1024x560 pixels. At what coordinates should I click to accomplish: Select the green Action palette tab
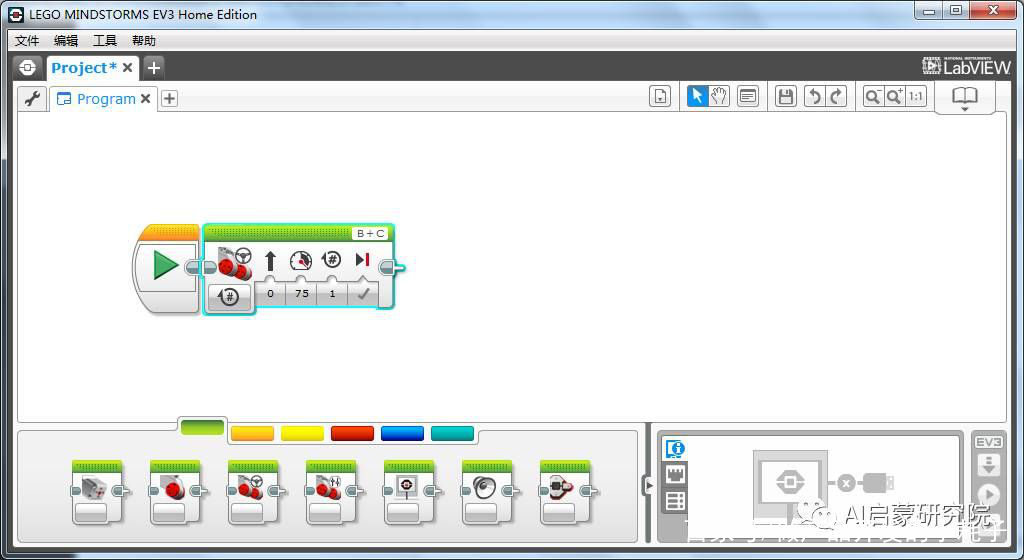[x=202, y=428]
